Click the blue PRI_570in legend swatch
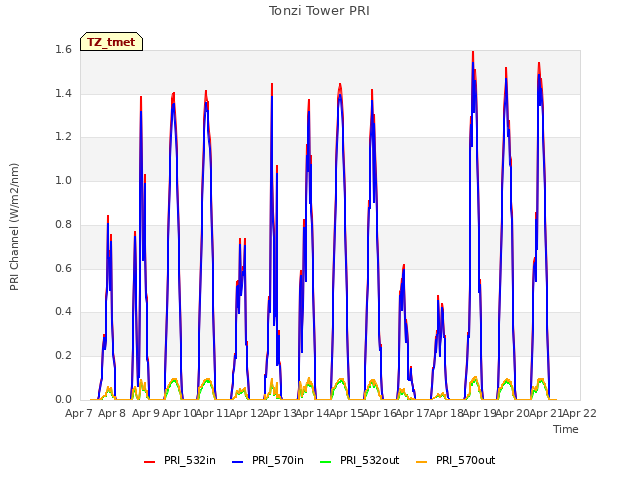Screen dimensions: 640x480 tap(237, 461)
